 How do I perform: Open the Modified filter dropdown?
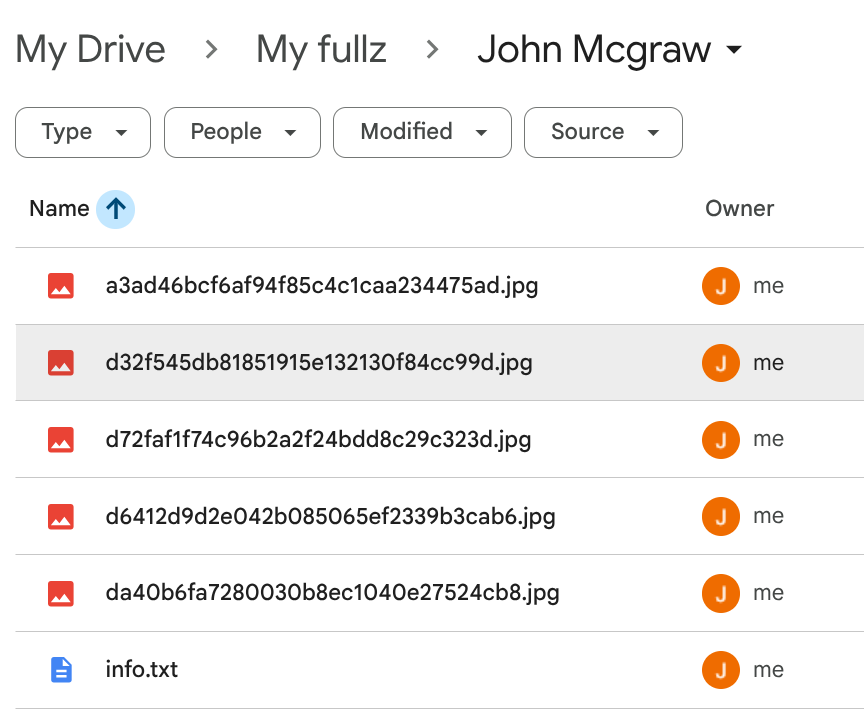pos(423,132)
